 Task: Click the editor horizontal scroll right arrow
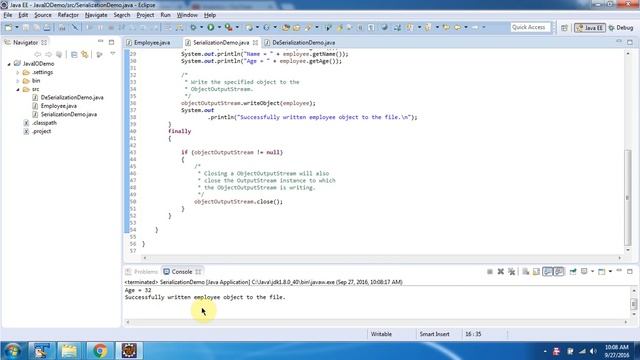point(620,258)
